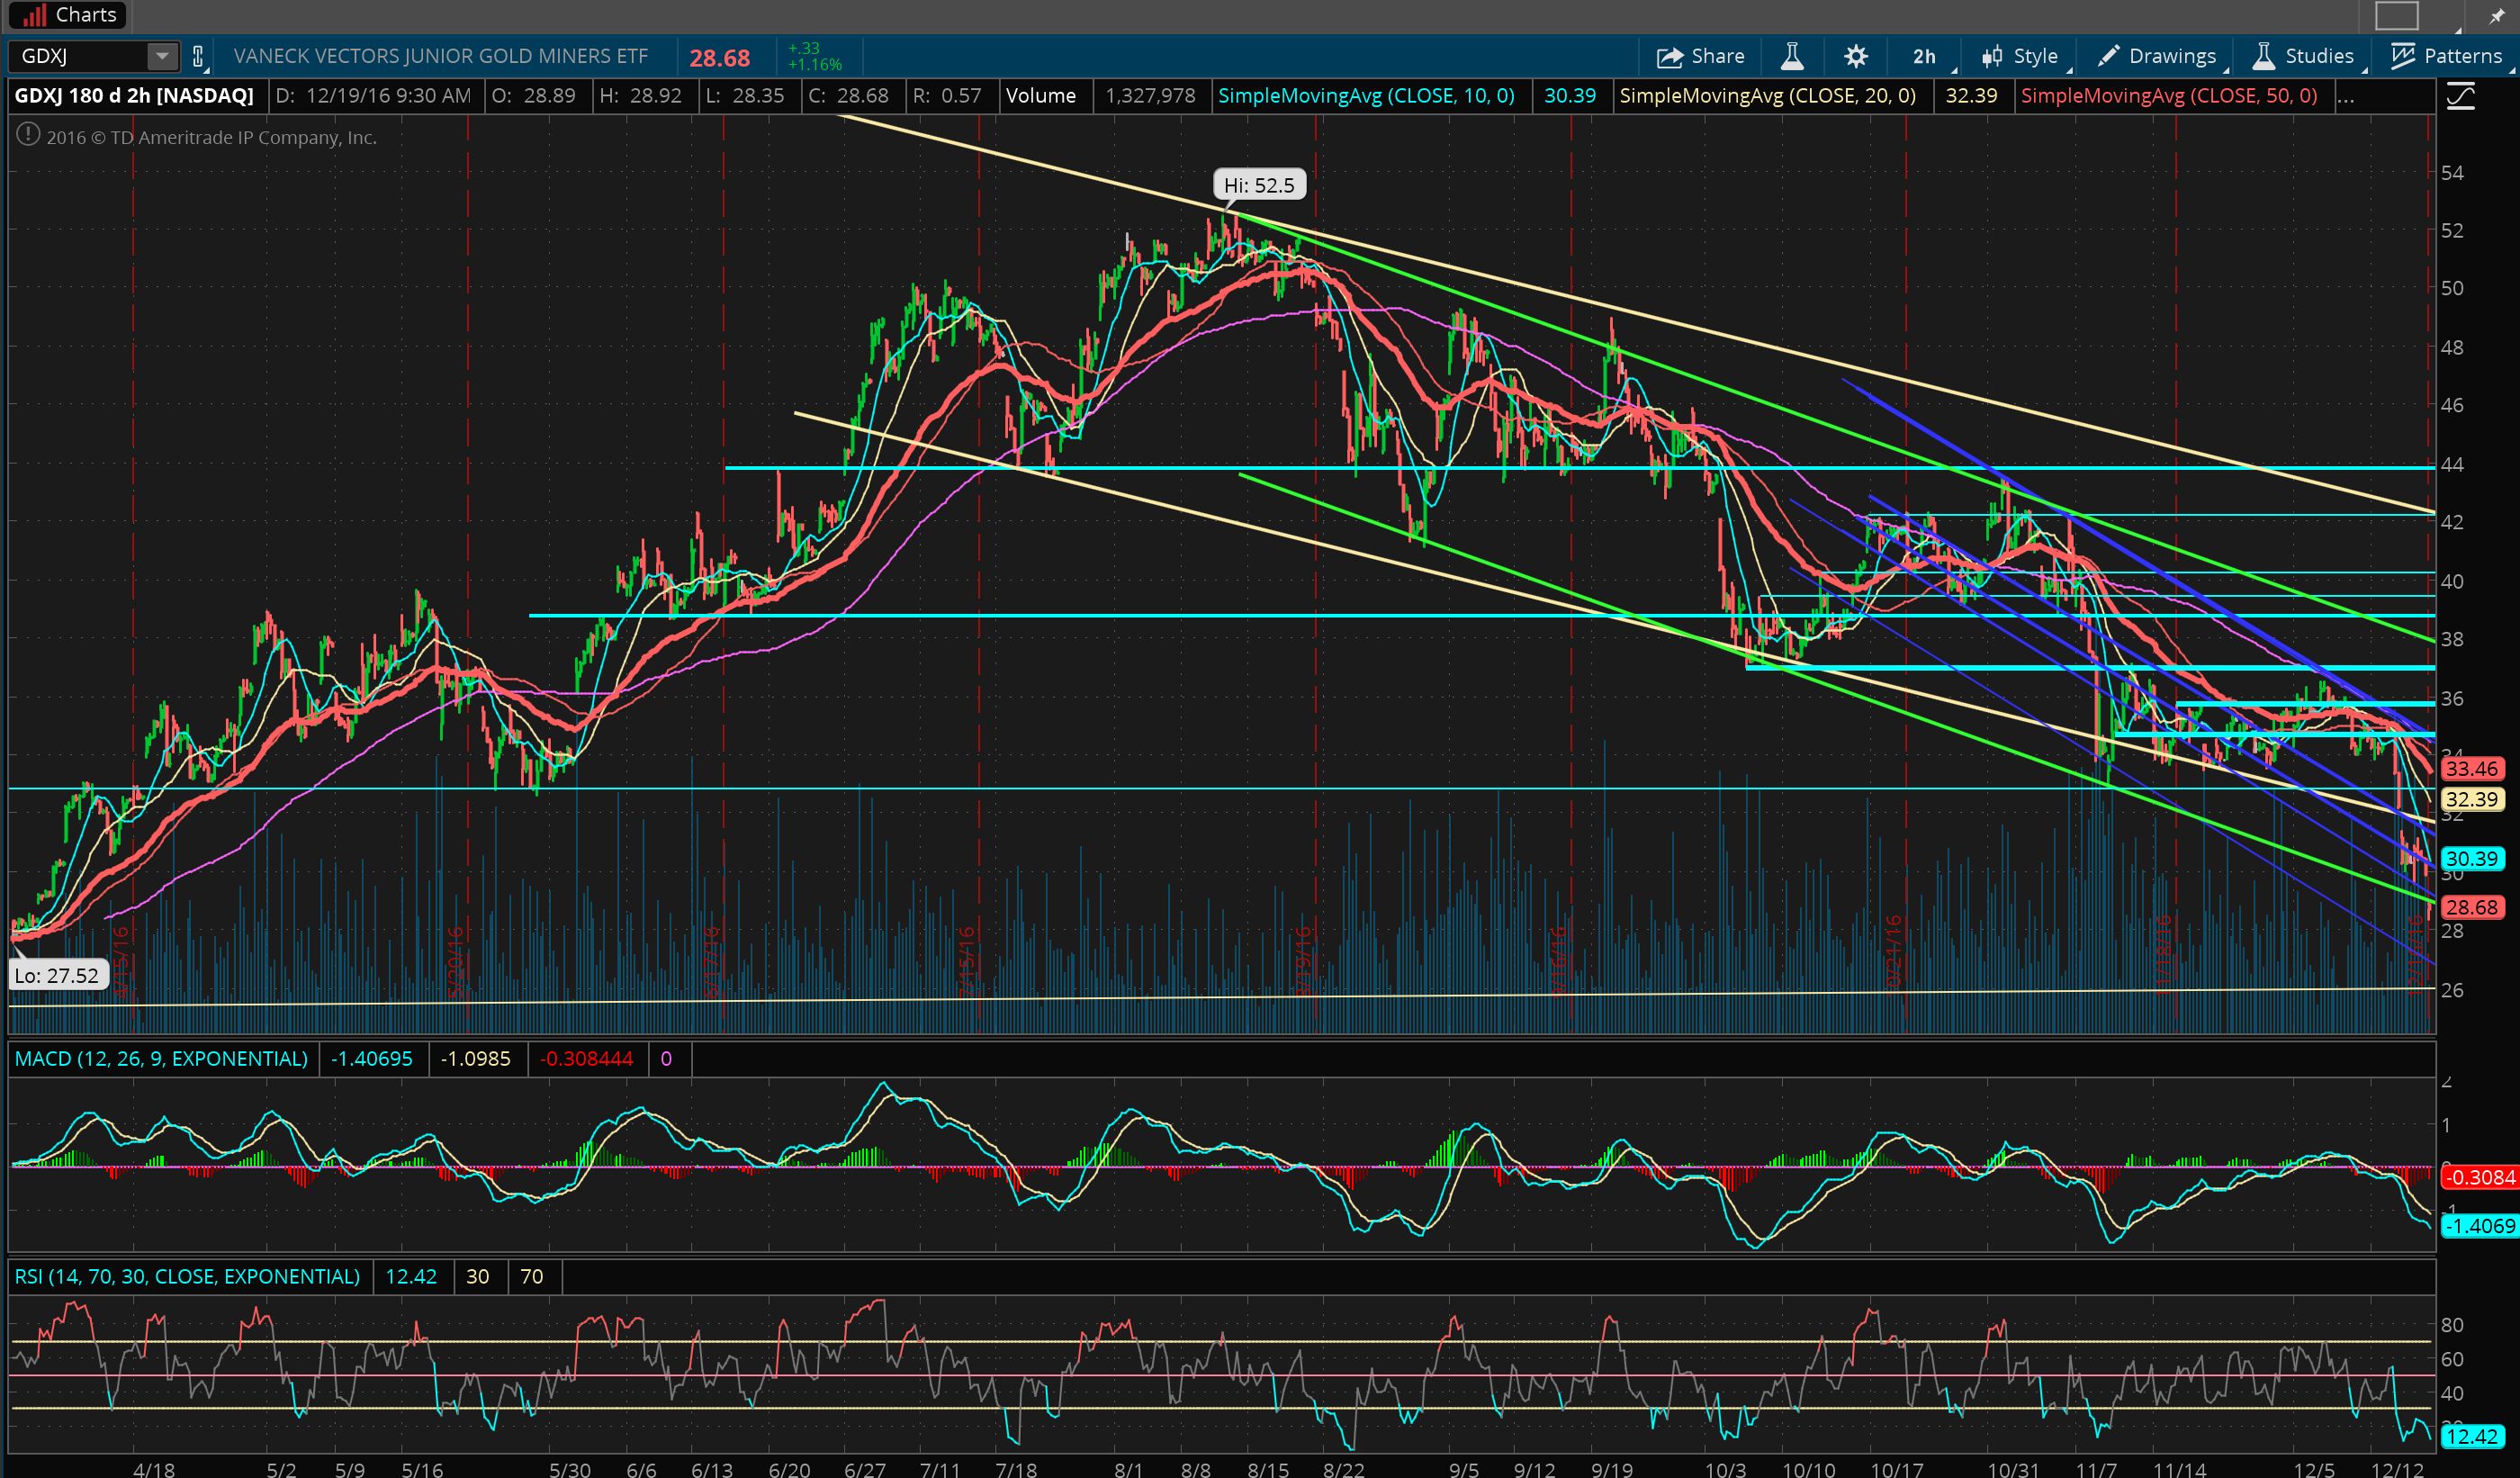Select the Charts tab
The height and width of the screenshot is (1478, 2520).
coord(68,15)
